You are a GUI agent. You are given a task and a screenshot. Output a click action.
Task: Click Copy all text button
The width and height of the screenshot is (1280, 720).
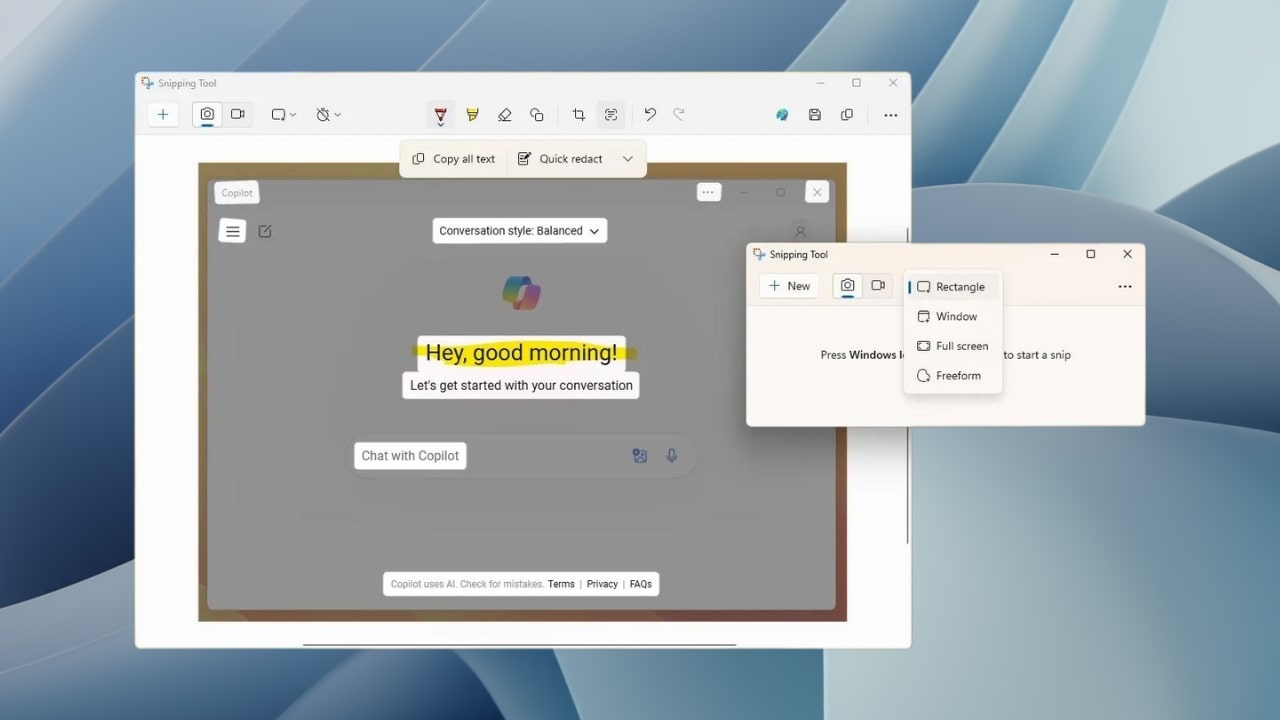[454, 159]
